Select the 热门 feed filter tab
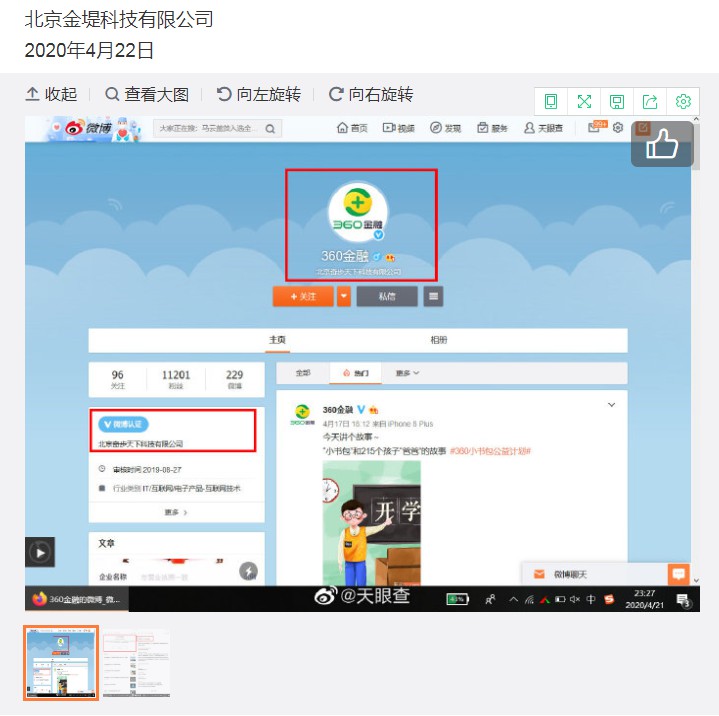 (355, 373)
